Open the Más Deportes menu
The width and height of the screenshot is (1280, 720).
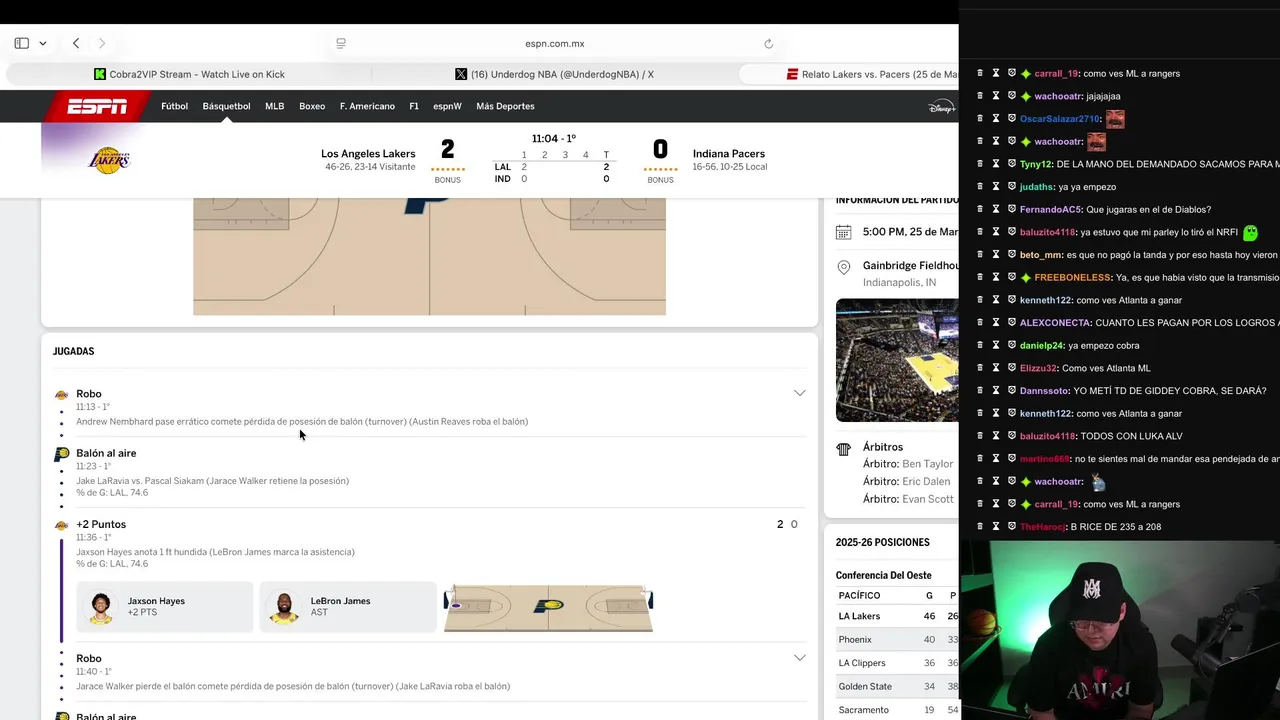(505, 106)
